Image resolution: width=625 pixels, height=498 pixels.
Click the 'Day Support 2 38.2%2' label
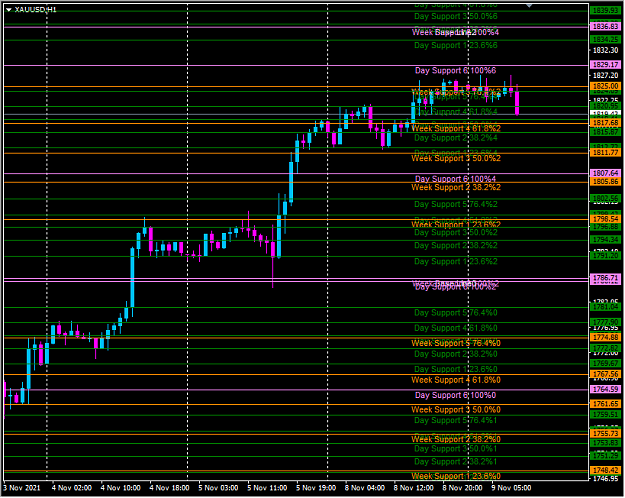pyautogui.click(x=456, y=245)
